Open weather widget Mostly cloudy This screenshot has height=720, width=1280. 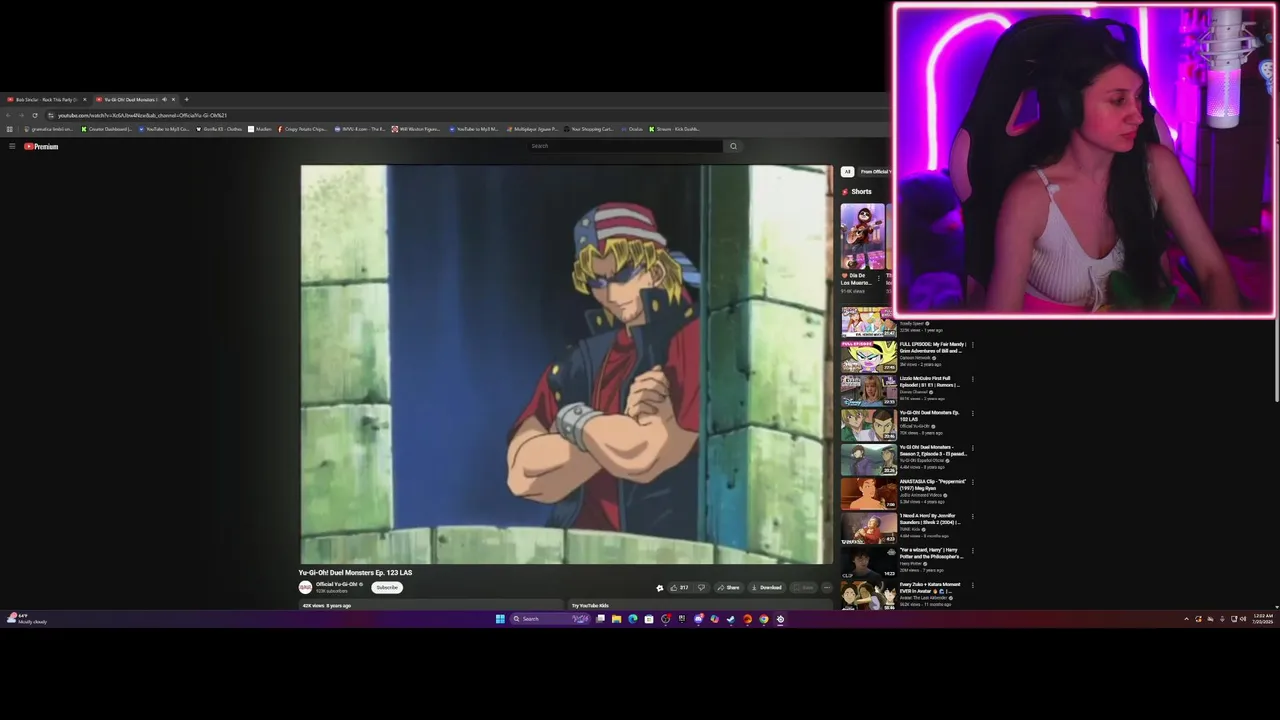click(x=27, y=619)
